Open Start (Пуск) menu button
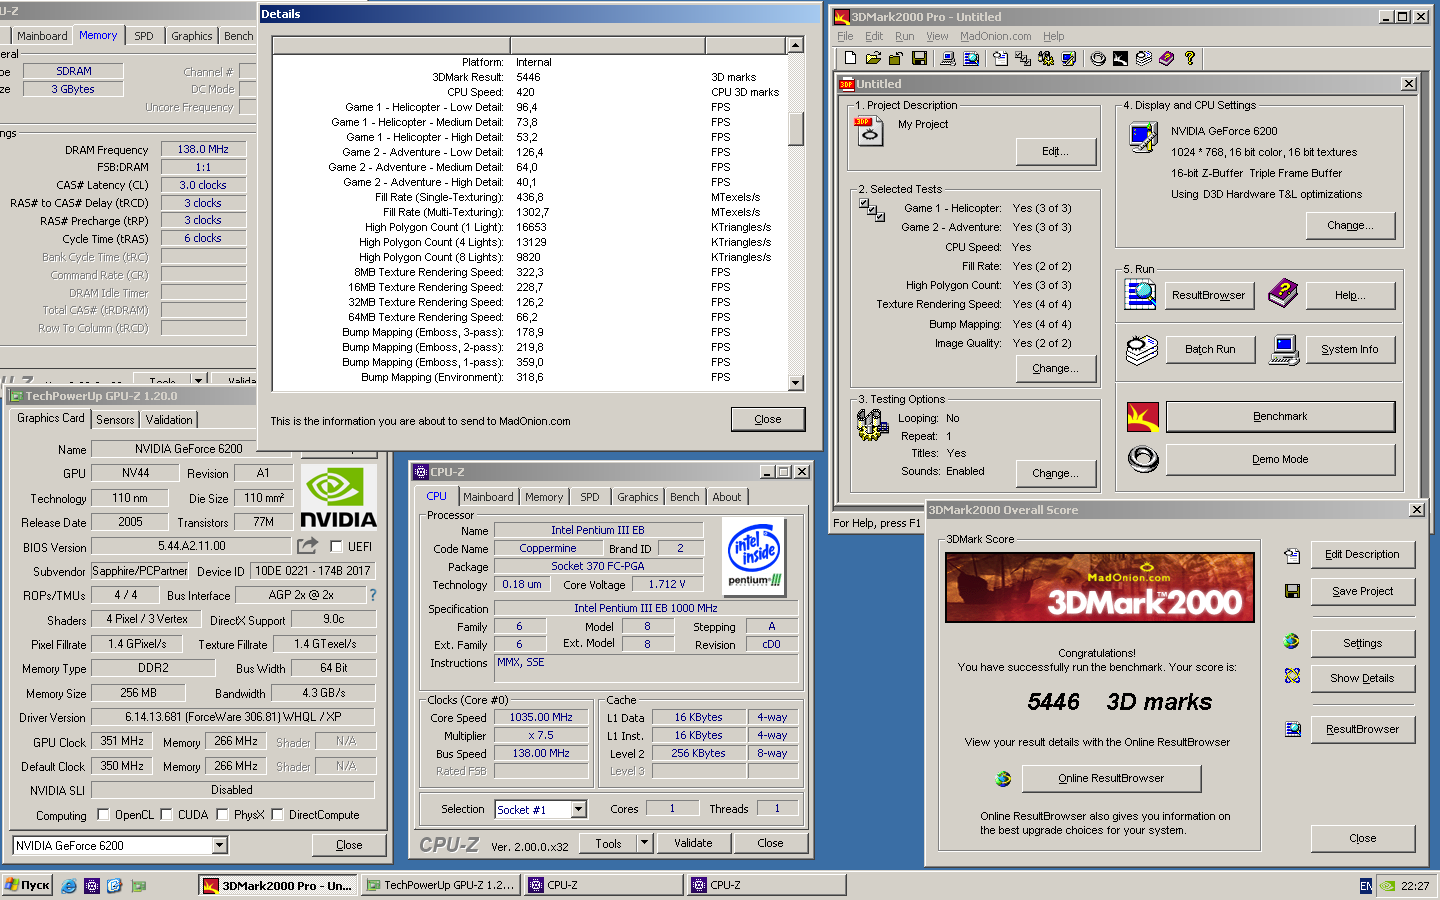Screen dimensions: 1440x900 27,885
